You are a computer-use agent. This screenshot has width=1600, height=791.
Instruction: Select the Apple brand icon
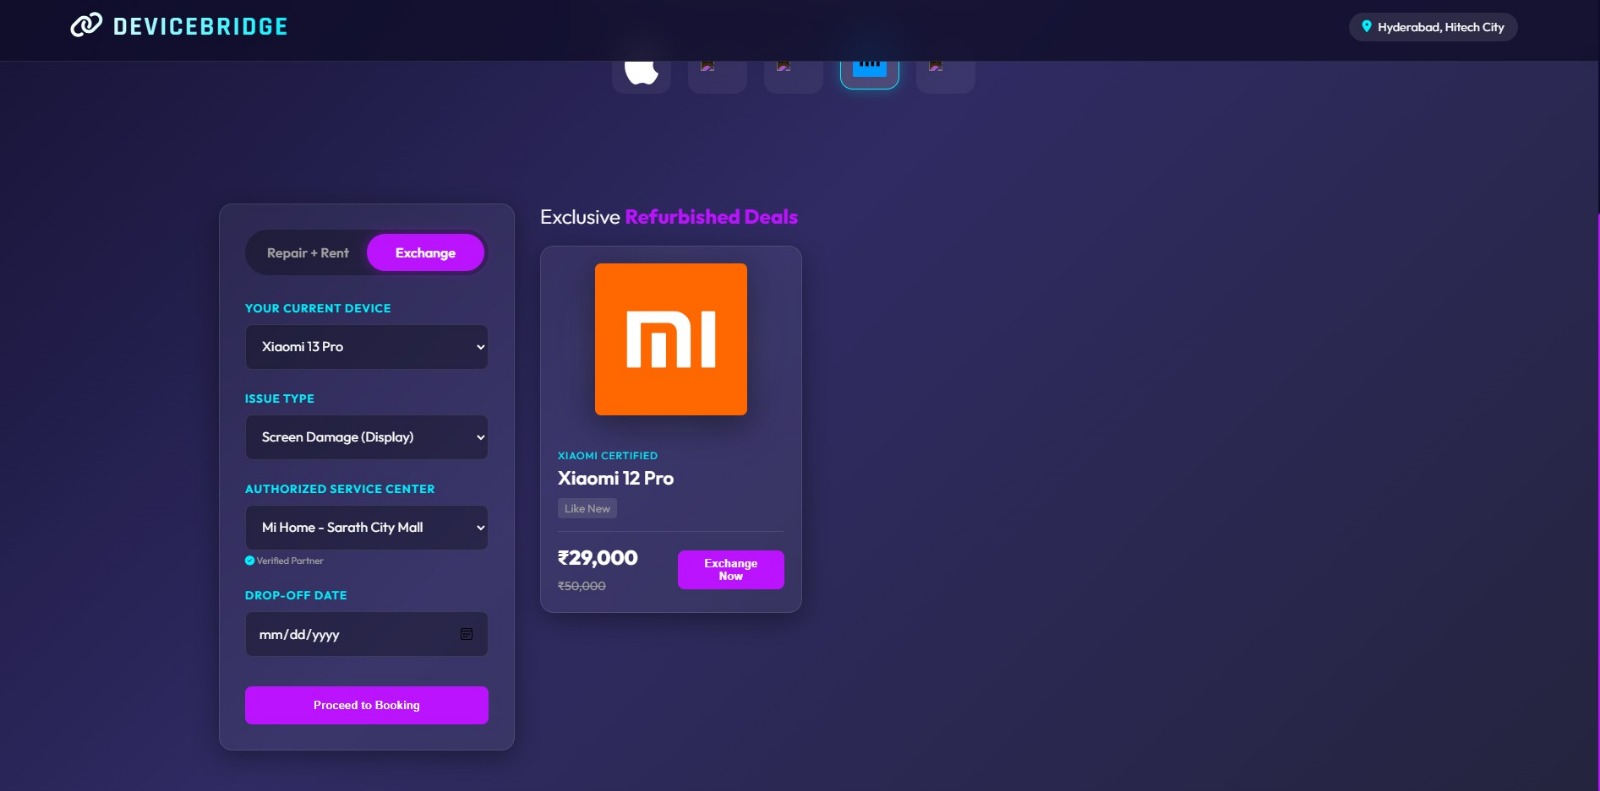641,72
